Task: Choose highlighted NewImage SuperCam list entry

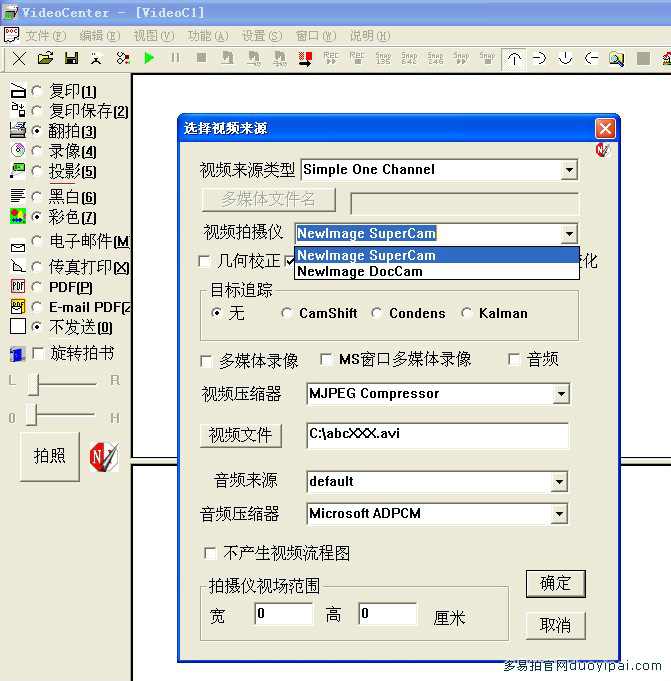Action: click(437, 255)
